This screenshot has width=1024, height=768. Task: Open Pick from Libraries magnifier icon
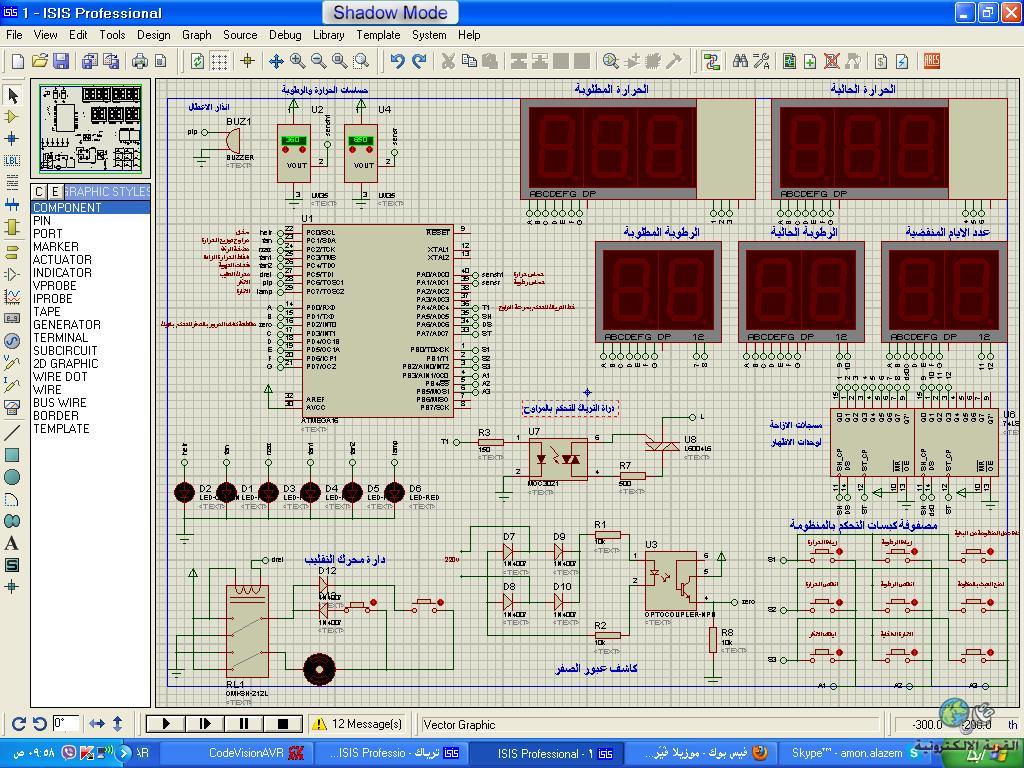coord(611,61)
